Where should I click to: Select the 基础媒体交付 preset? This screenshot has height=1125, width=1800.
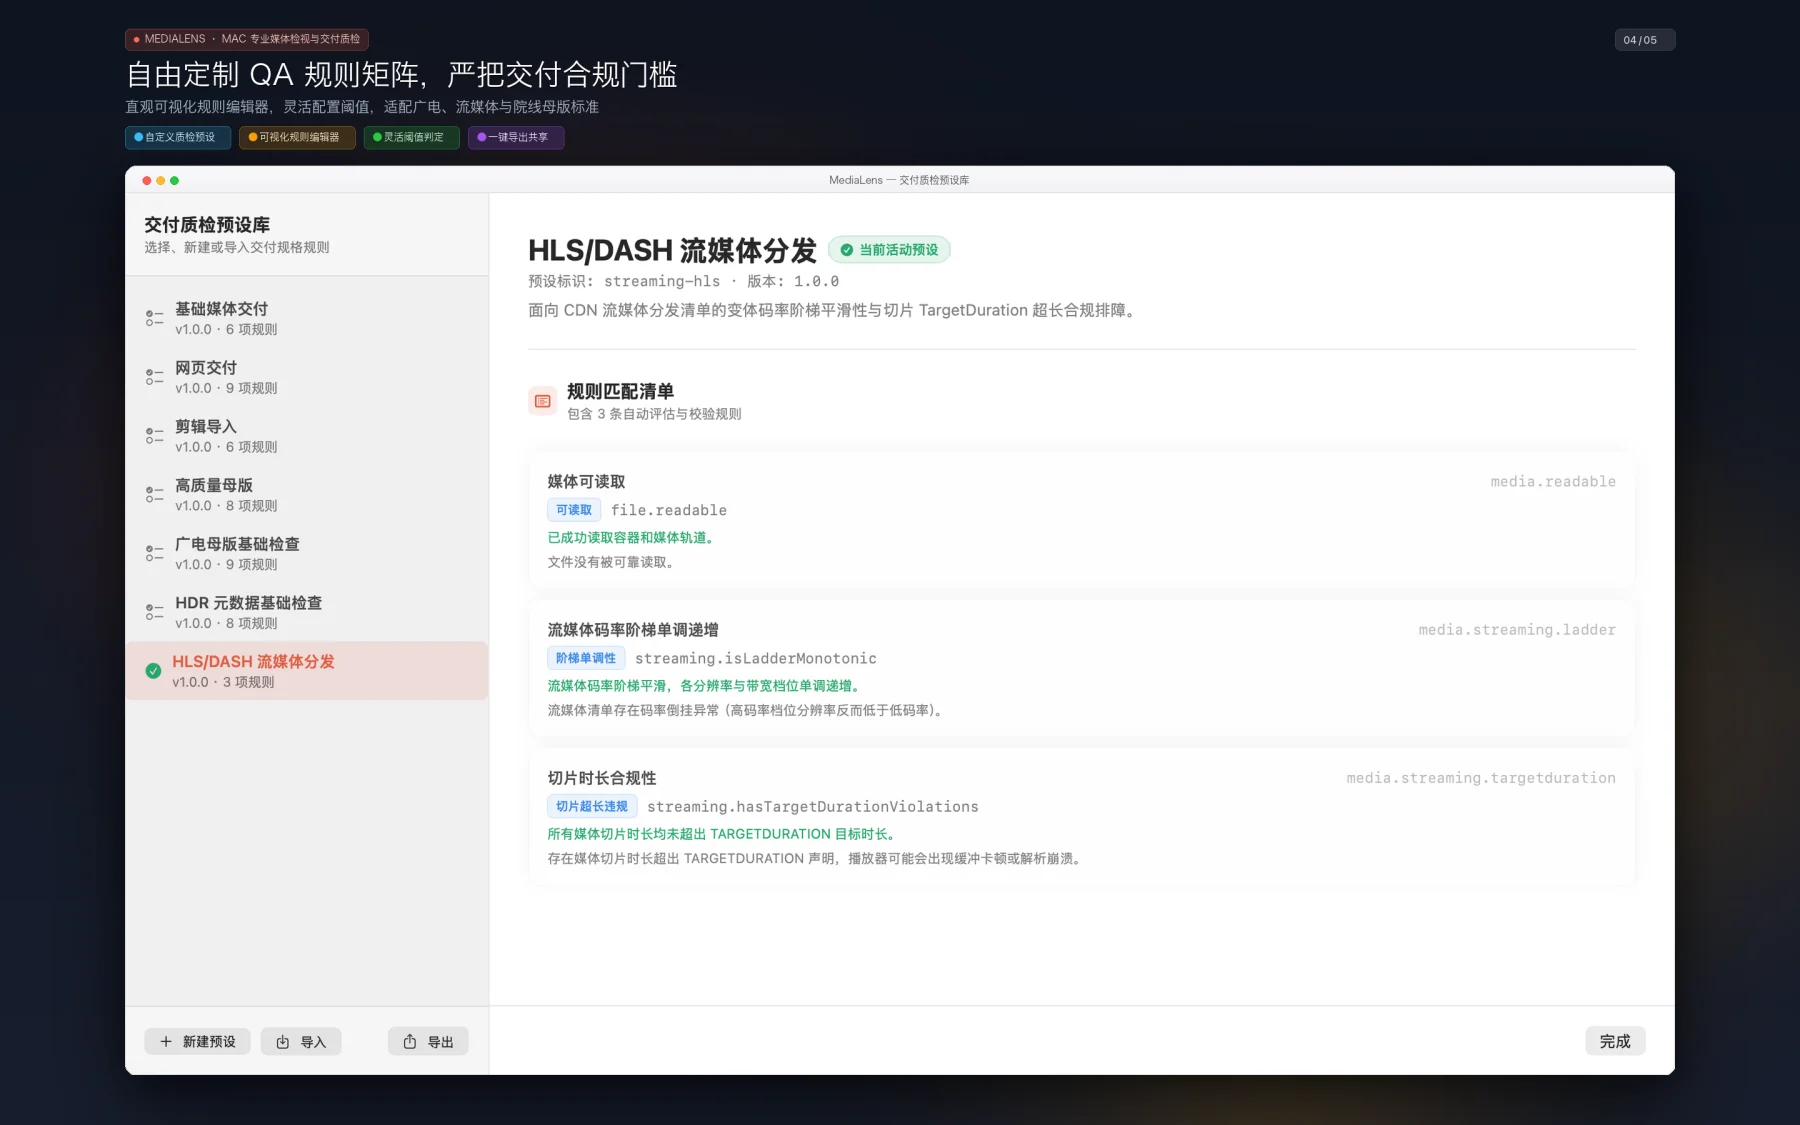307,318
